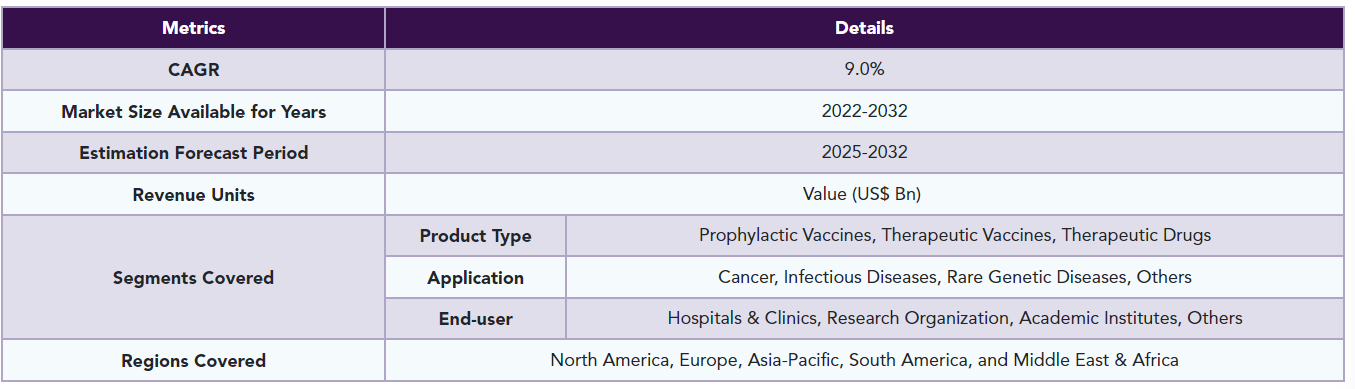
Task: Click the 2022-2032 years value
Action: pyautogui.click(x=865, y=112)
